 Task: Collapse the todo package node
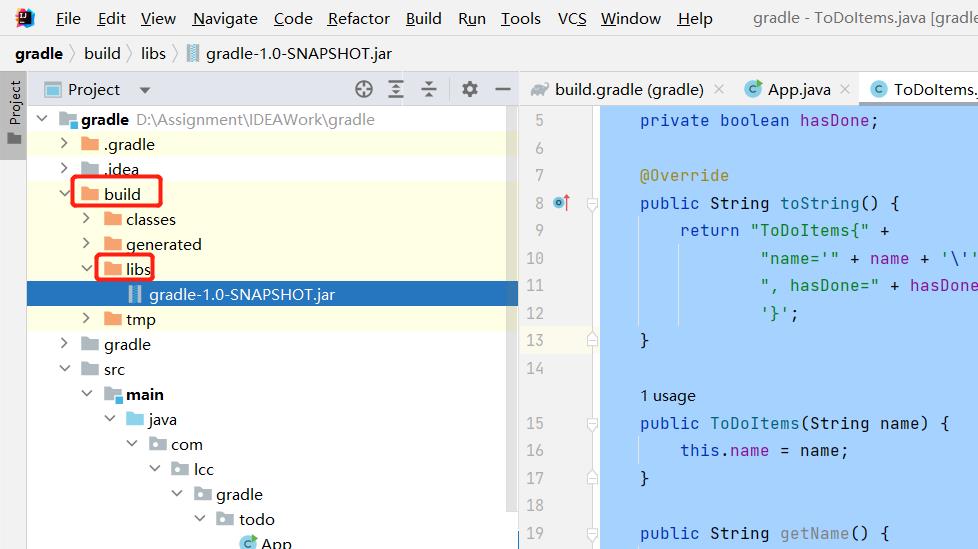click(x=200, y=518)
